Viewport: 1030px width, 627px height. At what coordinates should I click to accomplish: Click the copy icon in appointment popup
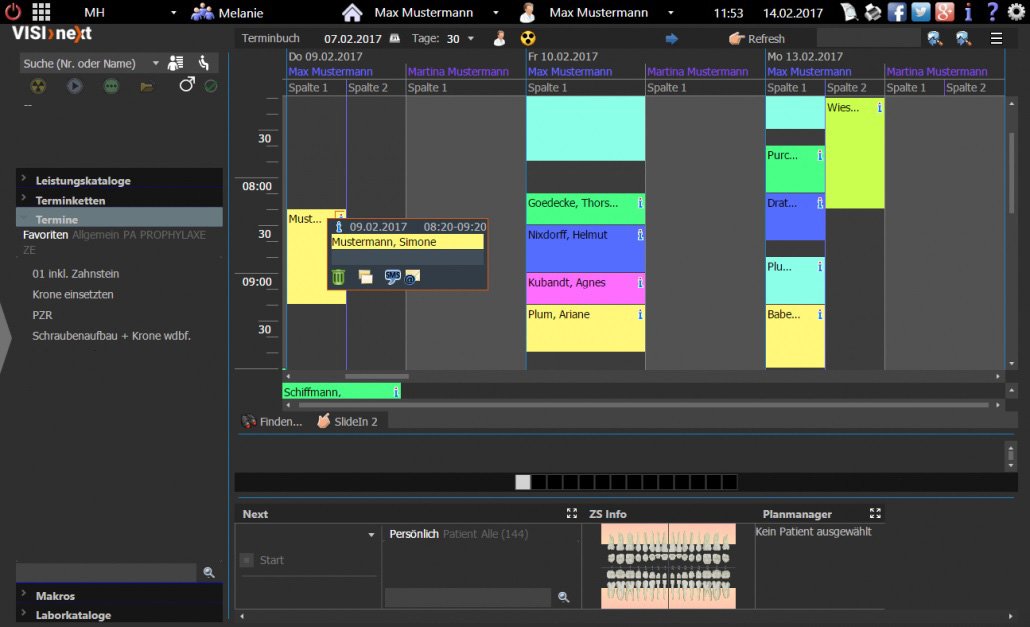tap(366, 277)
